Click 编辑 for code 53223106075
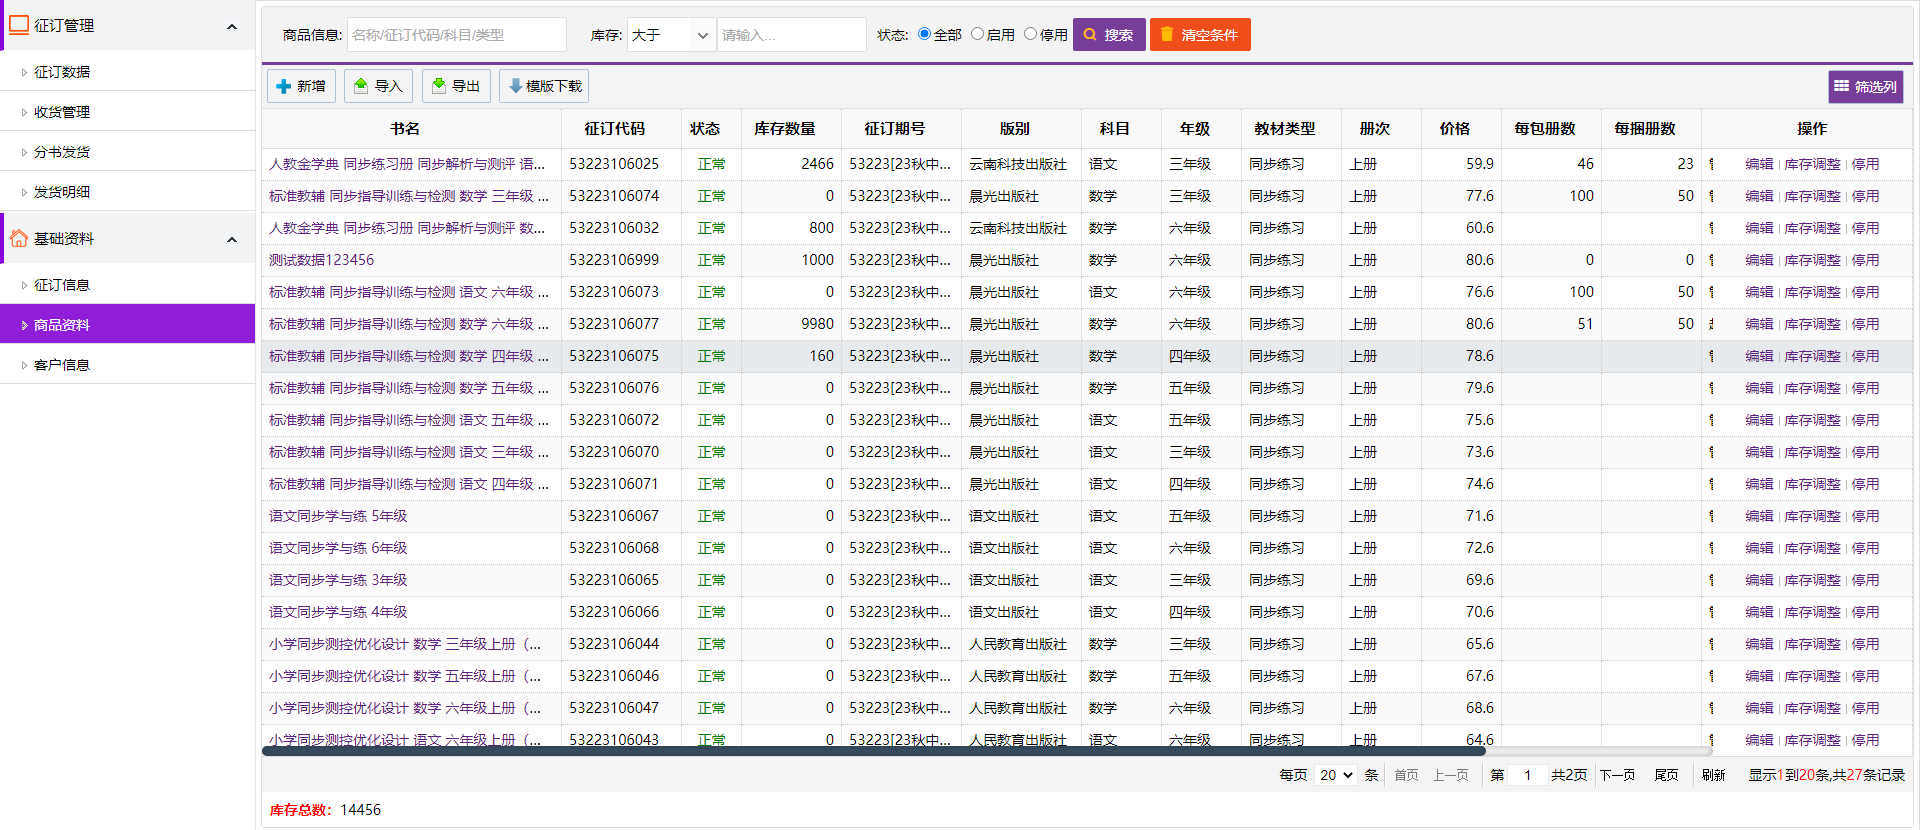 pos(1759,356)
